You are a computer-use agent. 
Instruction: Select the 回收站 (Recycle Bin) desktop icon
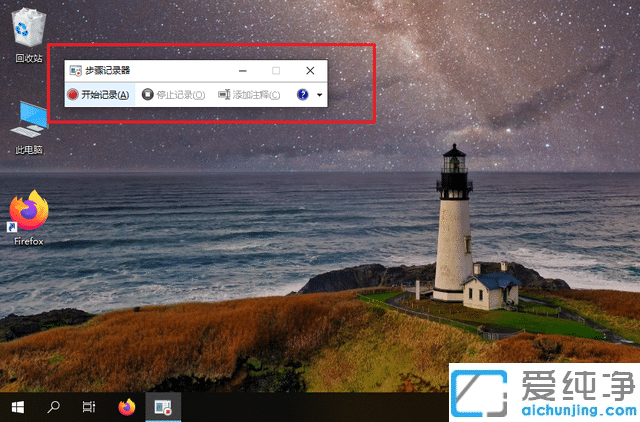tap(29, 30)
